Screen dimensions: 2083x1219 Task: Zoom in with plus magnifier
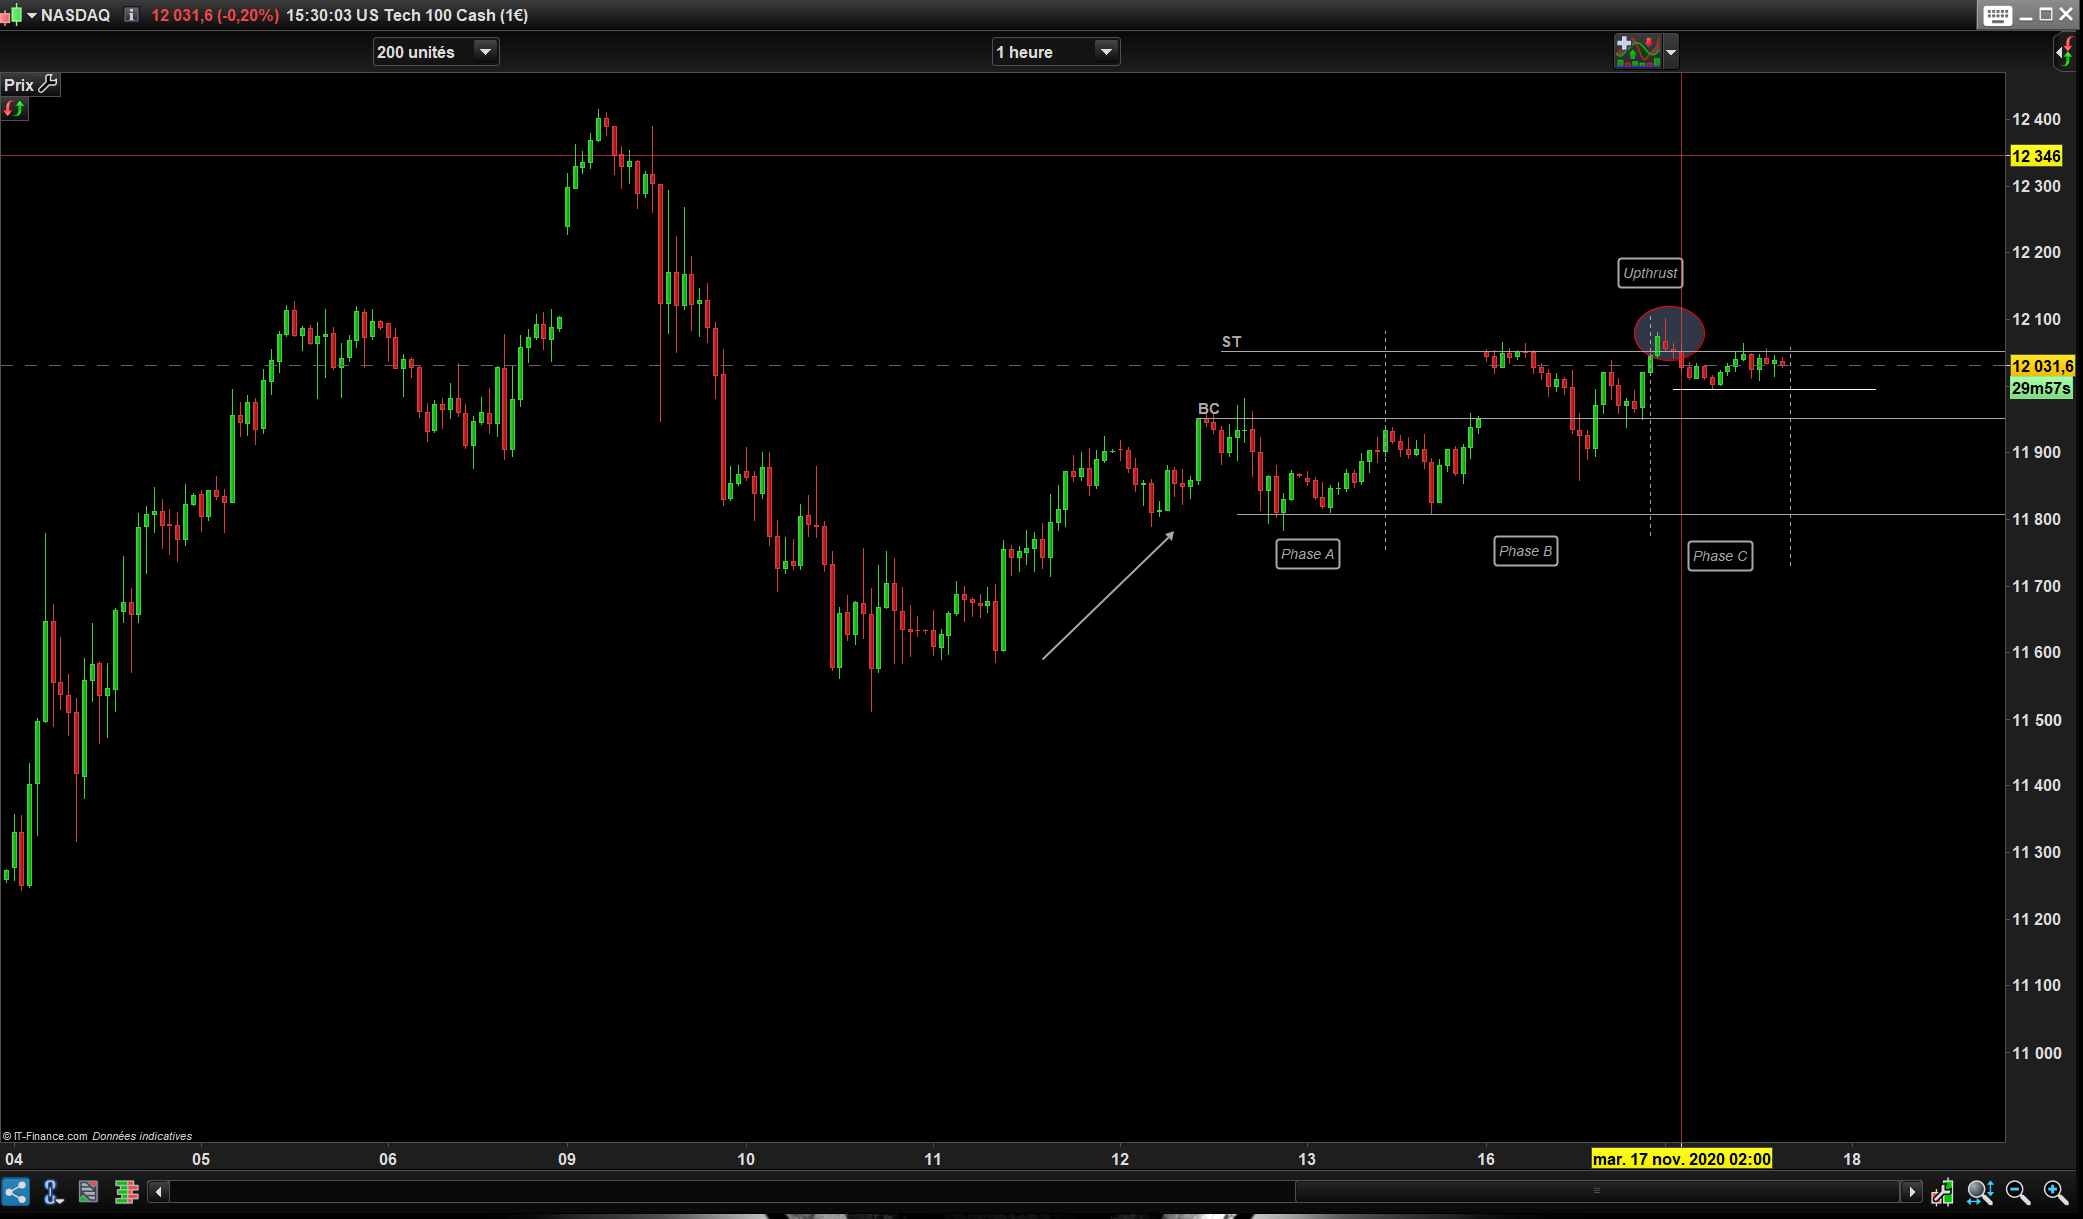[2055, 1191]
